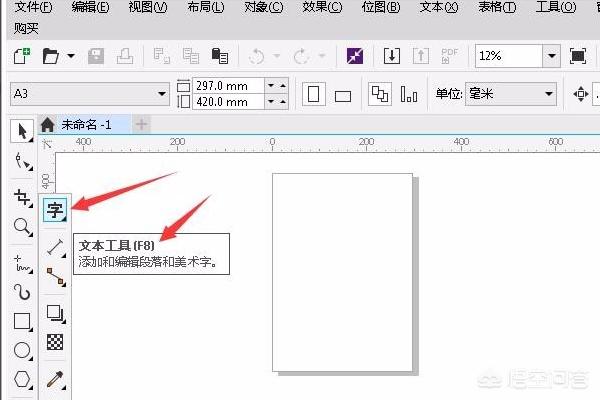Select the Eyedropper tool
This screenshot has width=600, height=400.
point(54,380)
